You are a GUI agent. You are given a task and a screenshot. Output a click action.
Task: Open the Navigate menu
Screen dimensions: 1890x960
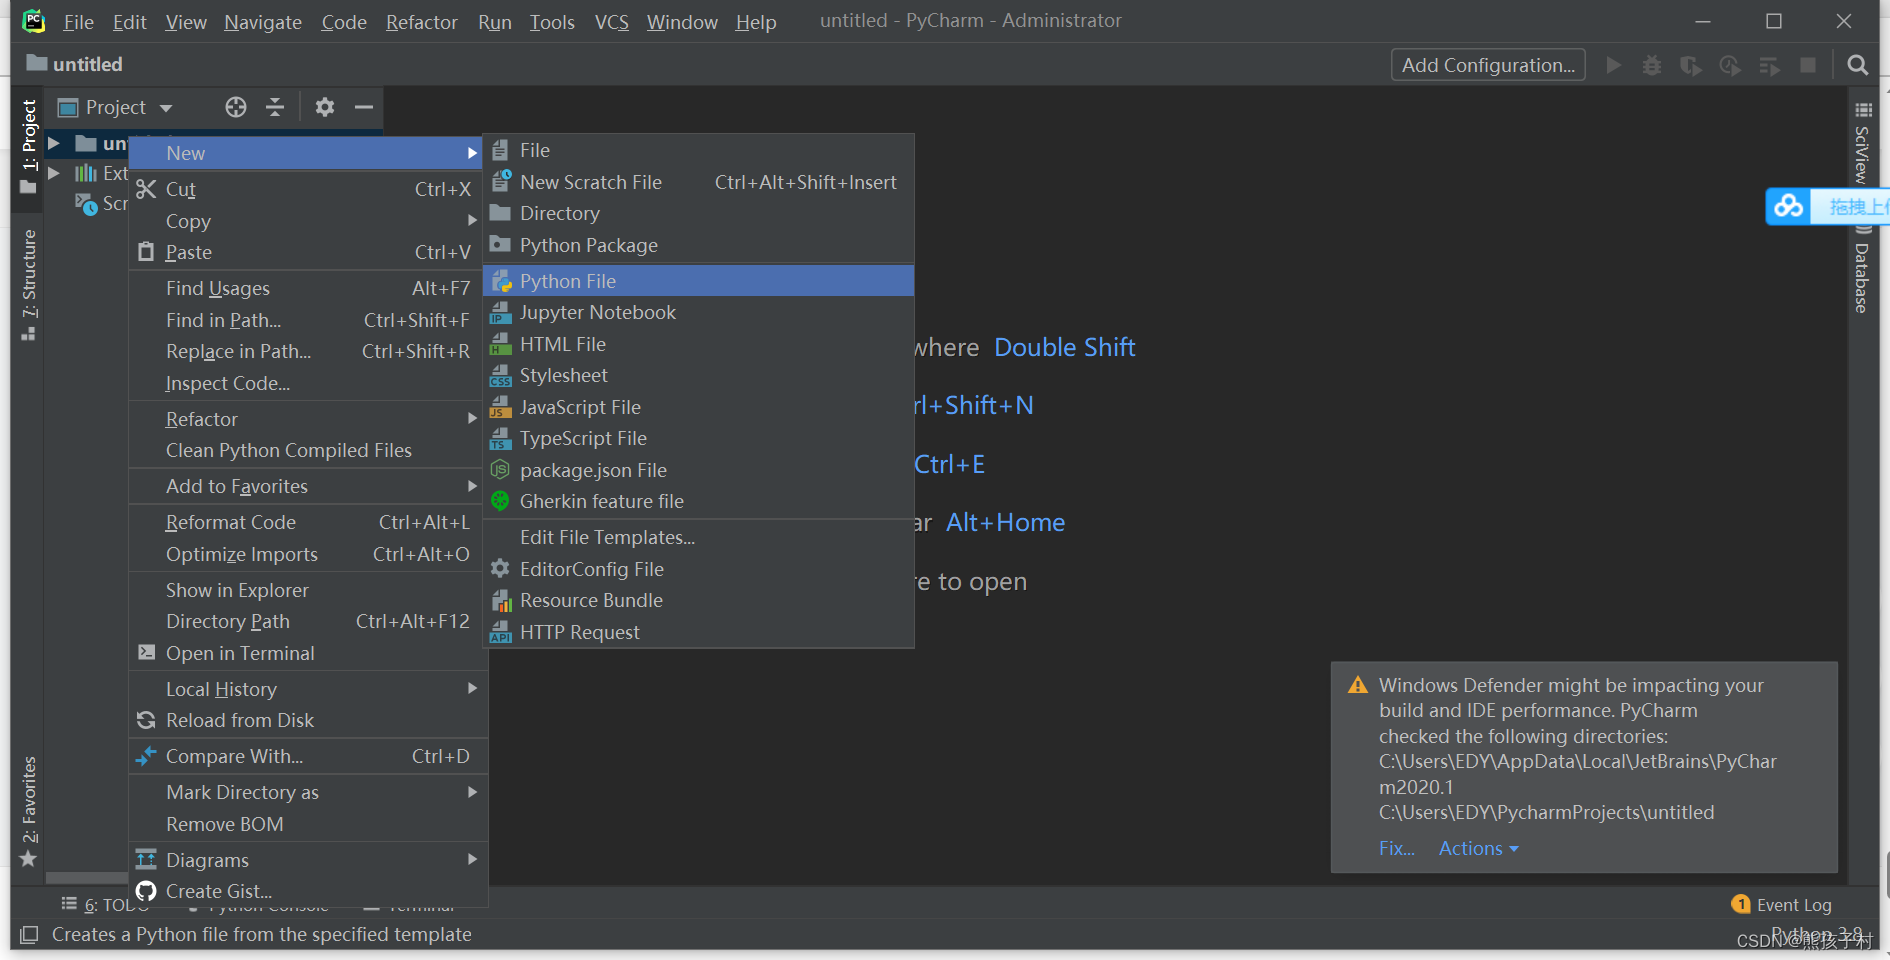pos(263,22)
